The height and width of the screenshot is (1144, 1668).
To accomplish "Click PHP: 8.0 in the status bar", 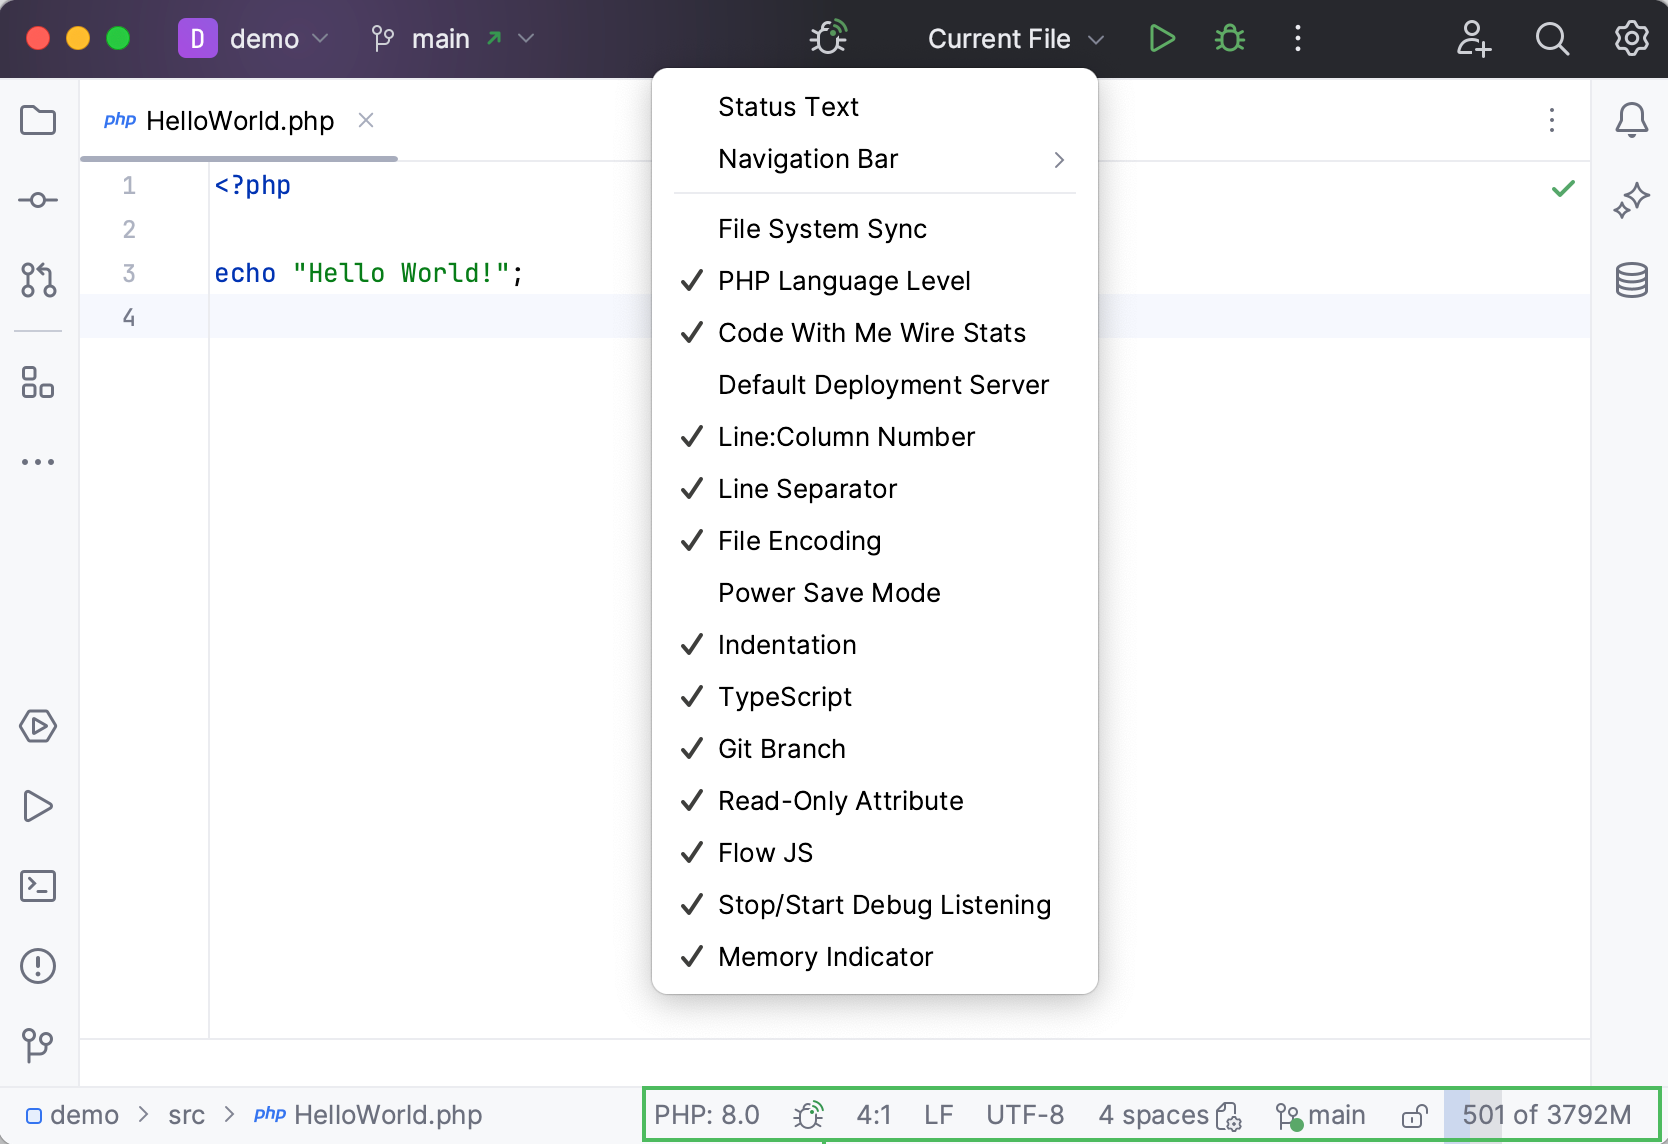I will [706, 1114].
